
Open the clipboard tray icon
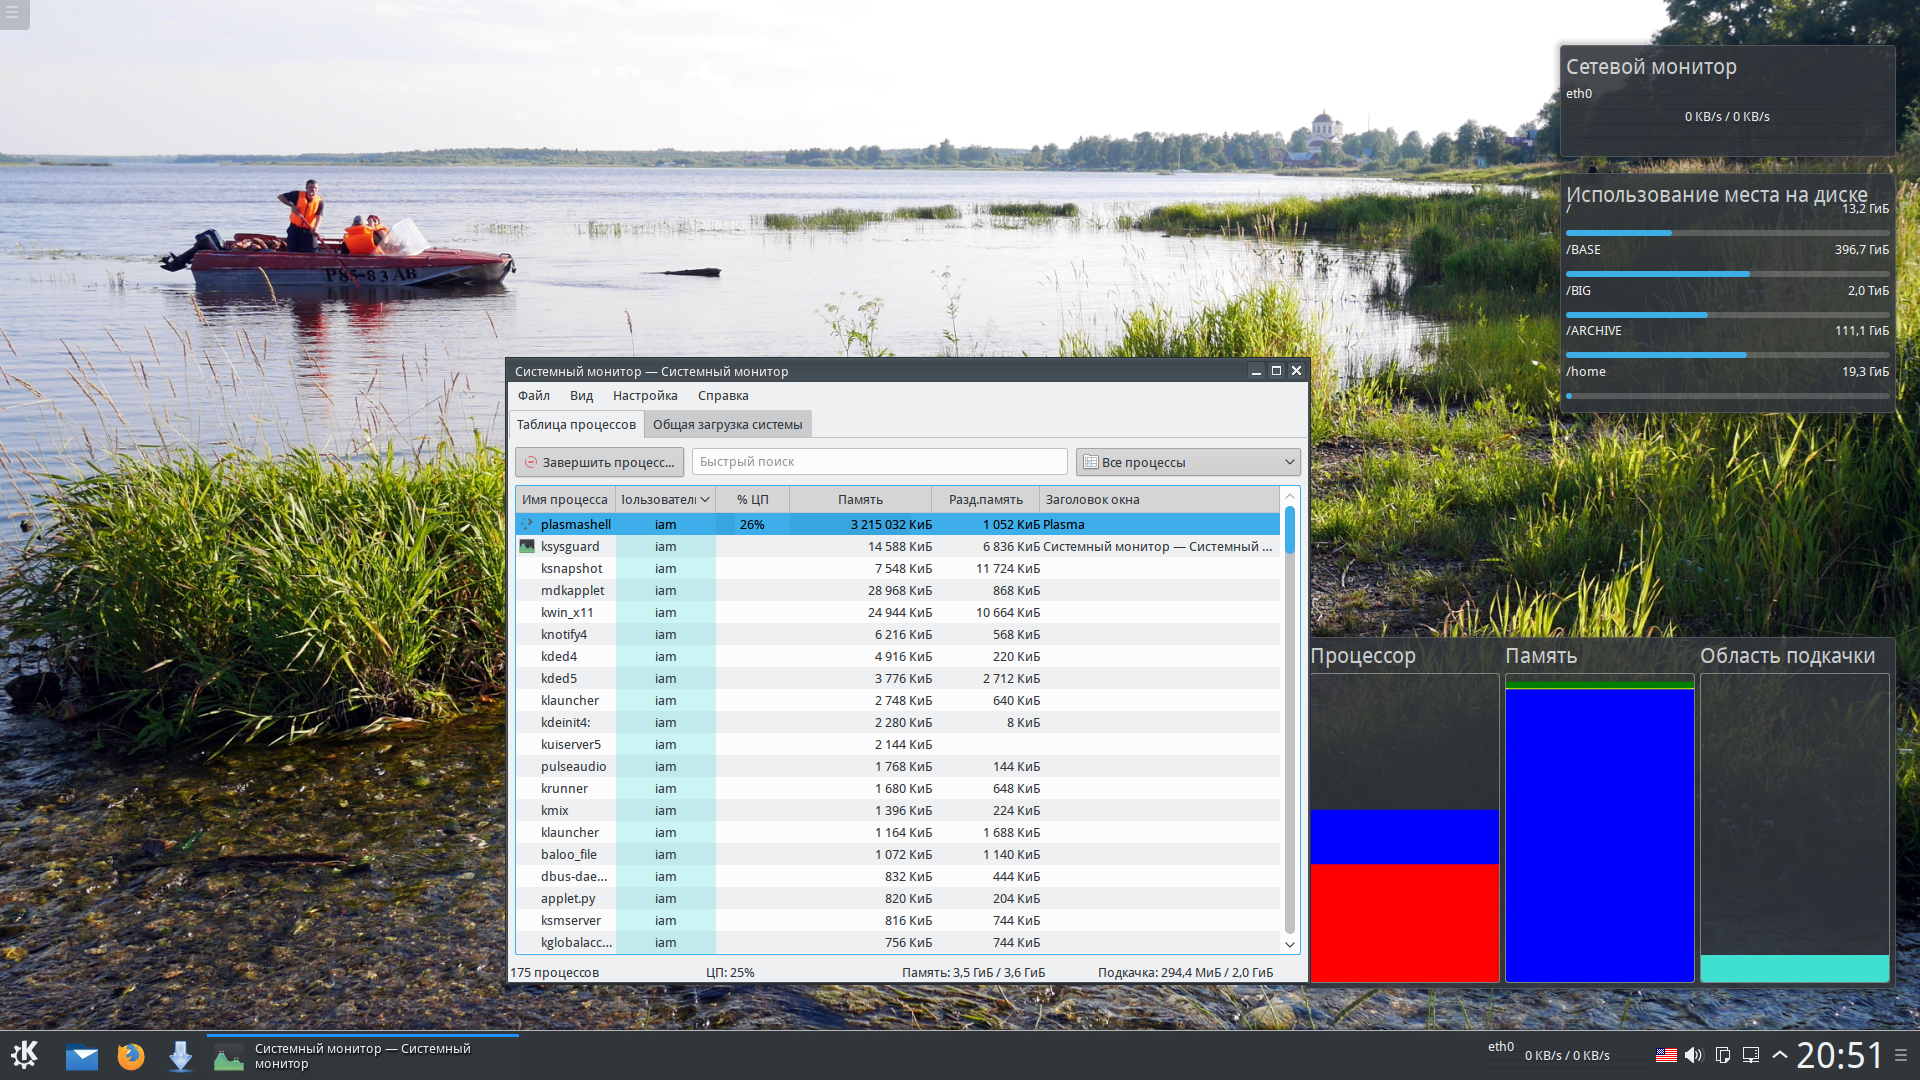tap(1722, 1055)
